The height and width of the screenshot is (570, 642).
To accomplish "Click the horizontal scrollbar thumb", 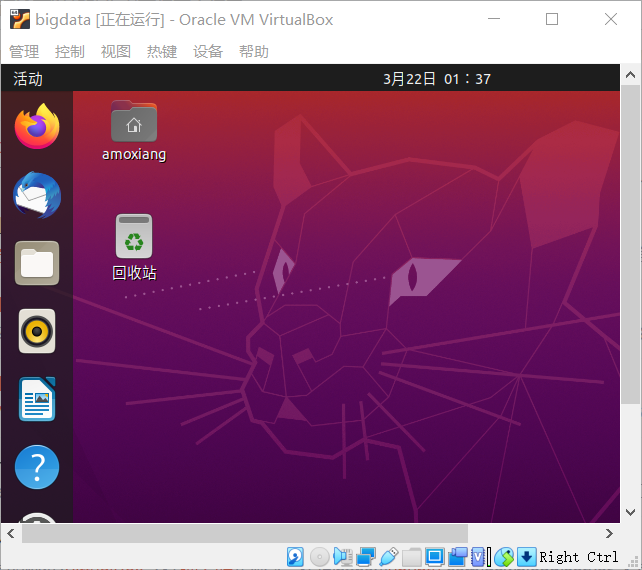I will pyautogui.click(x=245, y=534).
